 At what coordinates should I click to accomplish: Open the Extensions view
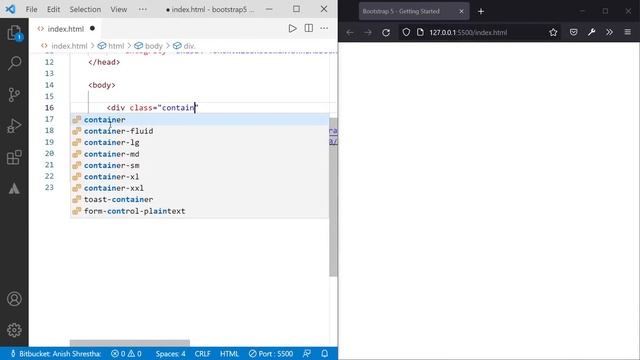click(x=14, y=157)
